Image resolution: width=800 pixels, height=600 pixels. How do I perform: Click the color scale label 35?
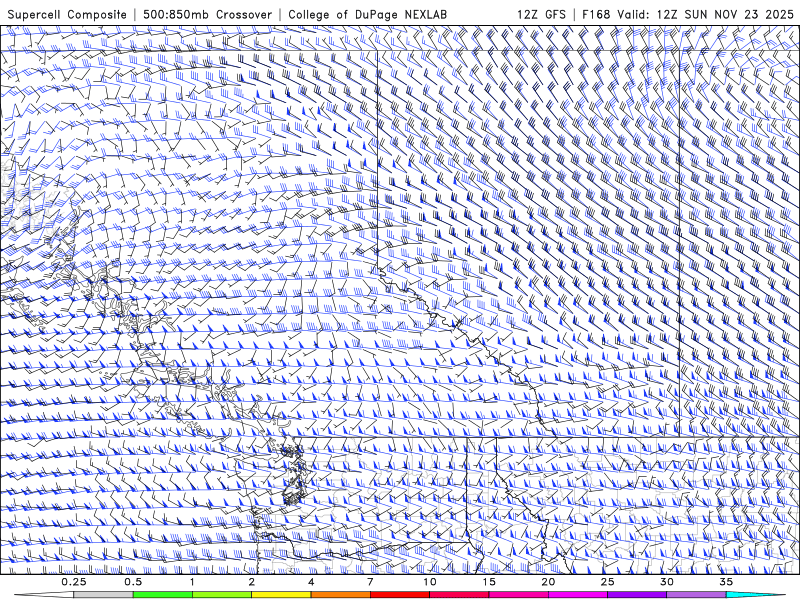tap(726, 582)
